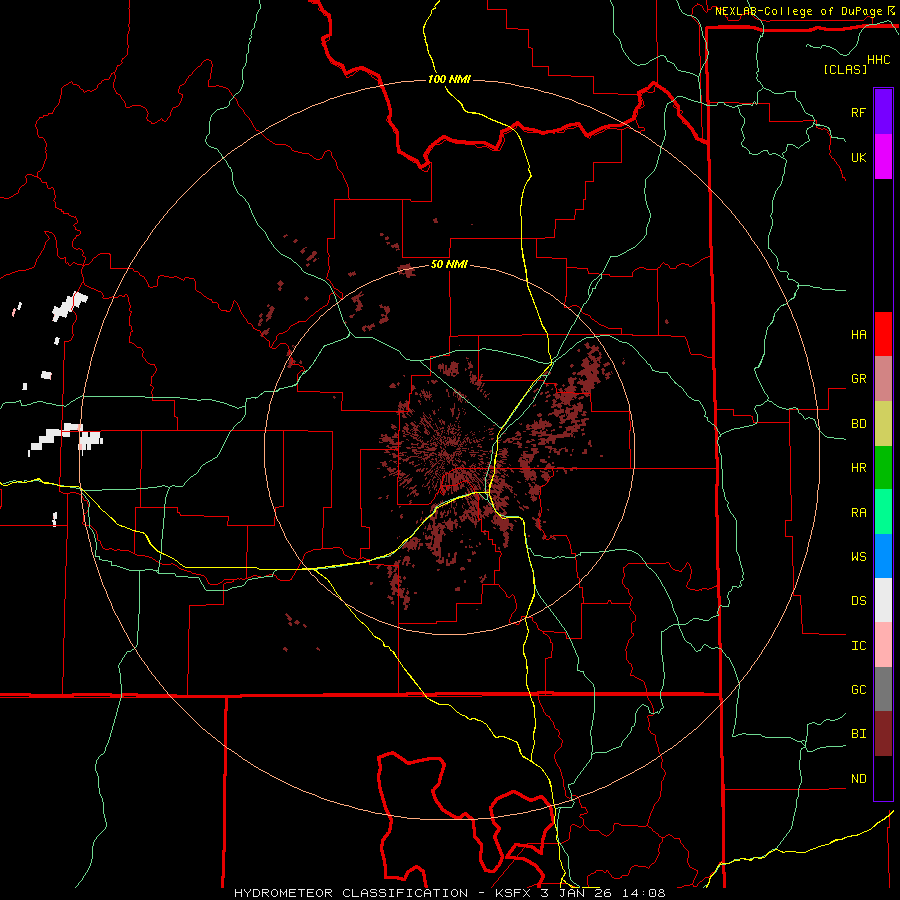
Task: Click the white DS legend color swatch
Action: click(883, 600)
